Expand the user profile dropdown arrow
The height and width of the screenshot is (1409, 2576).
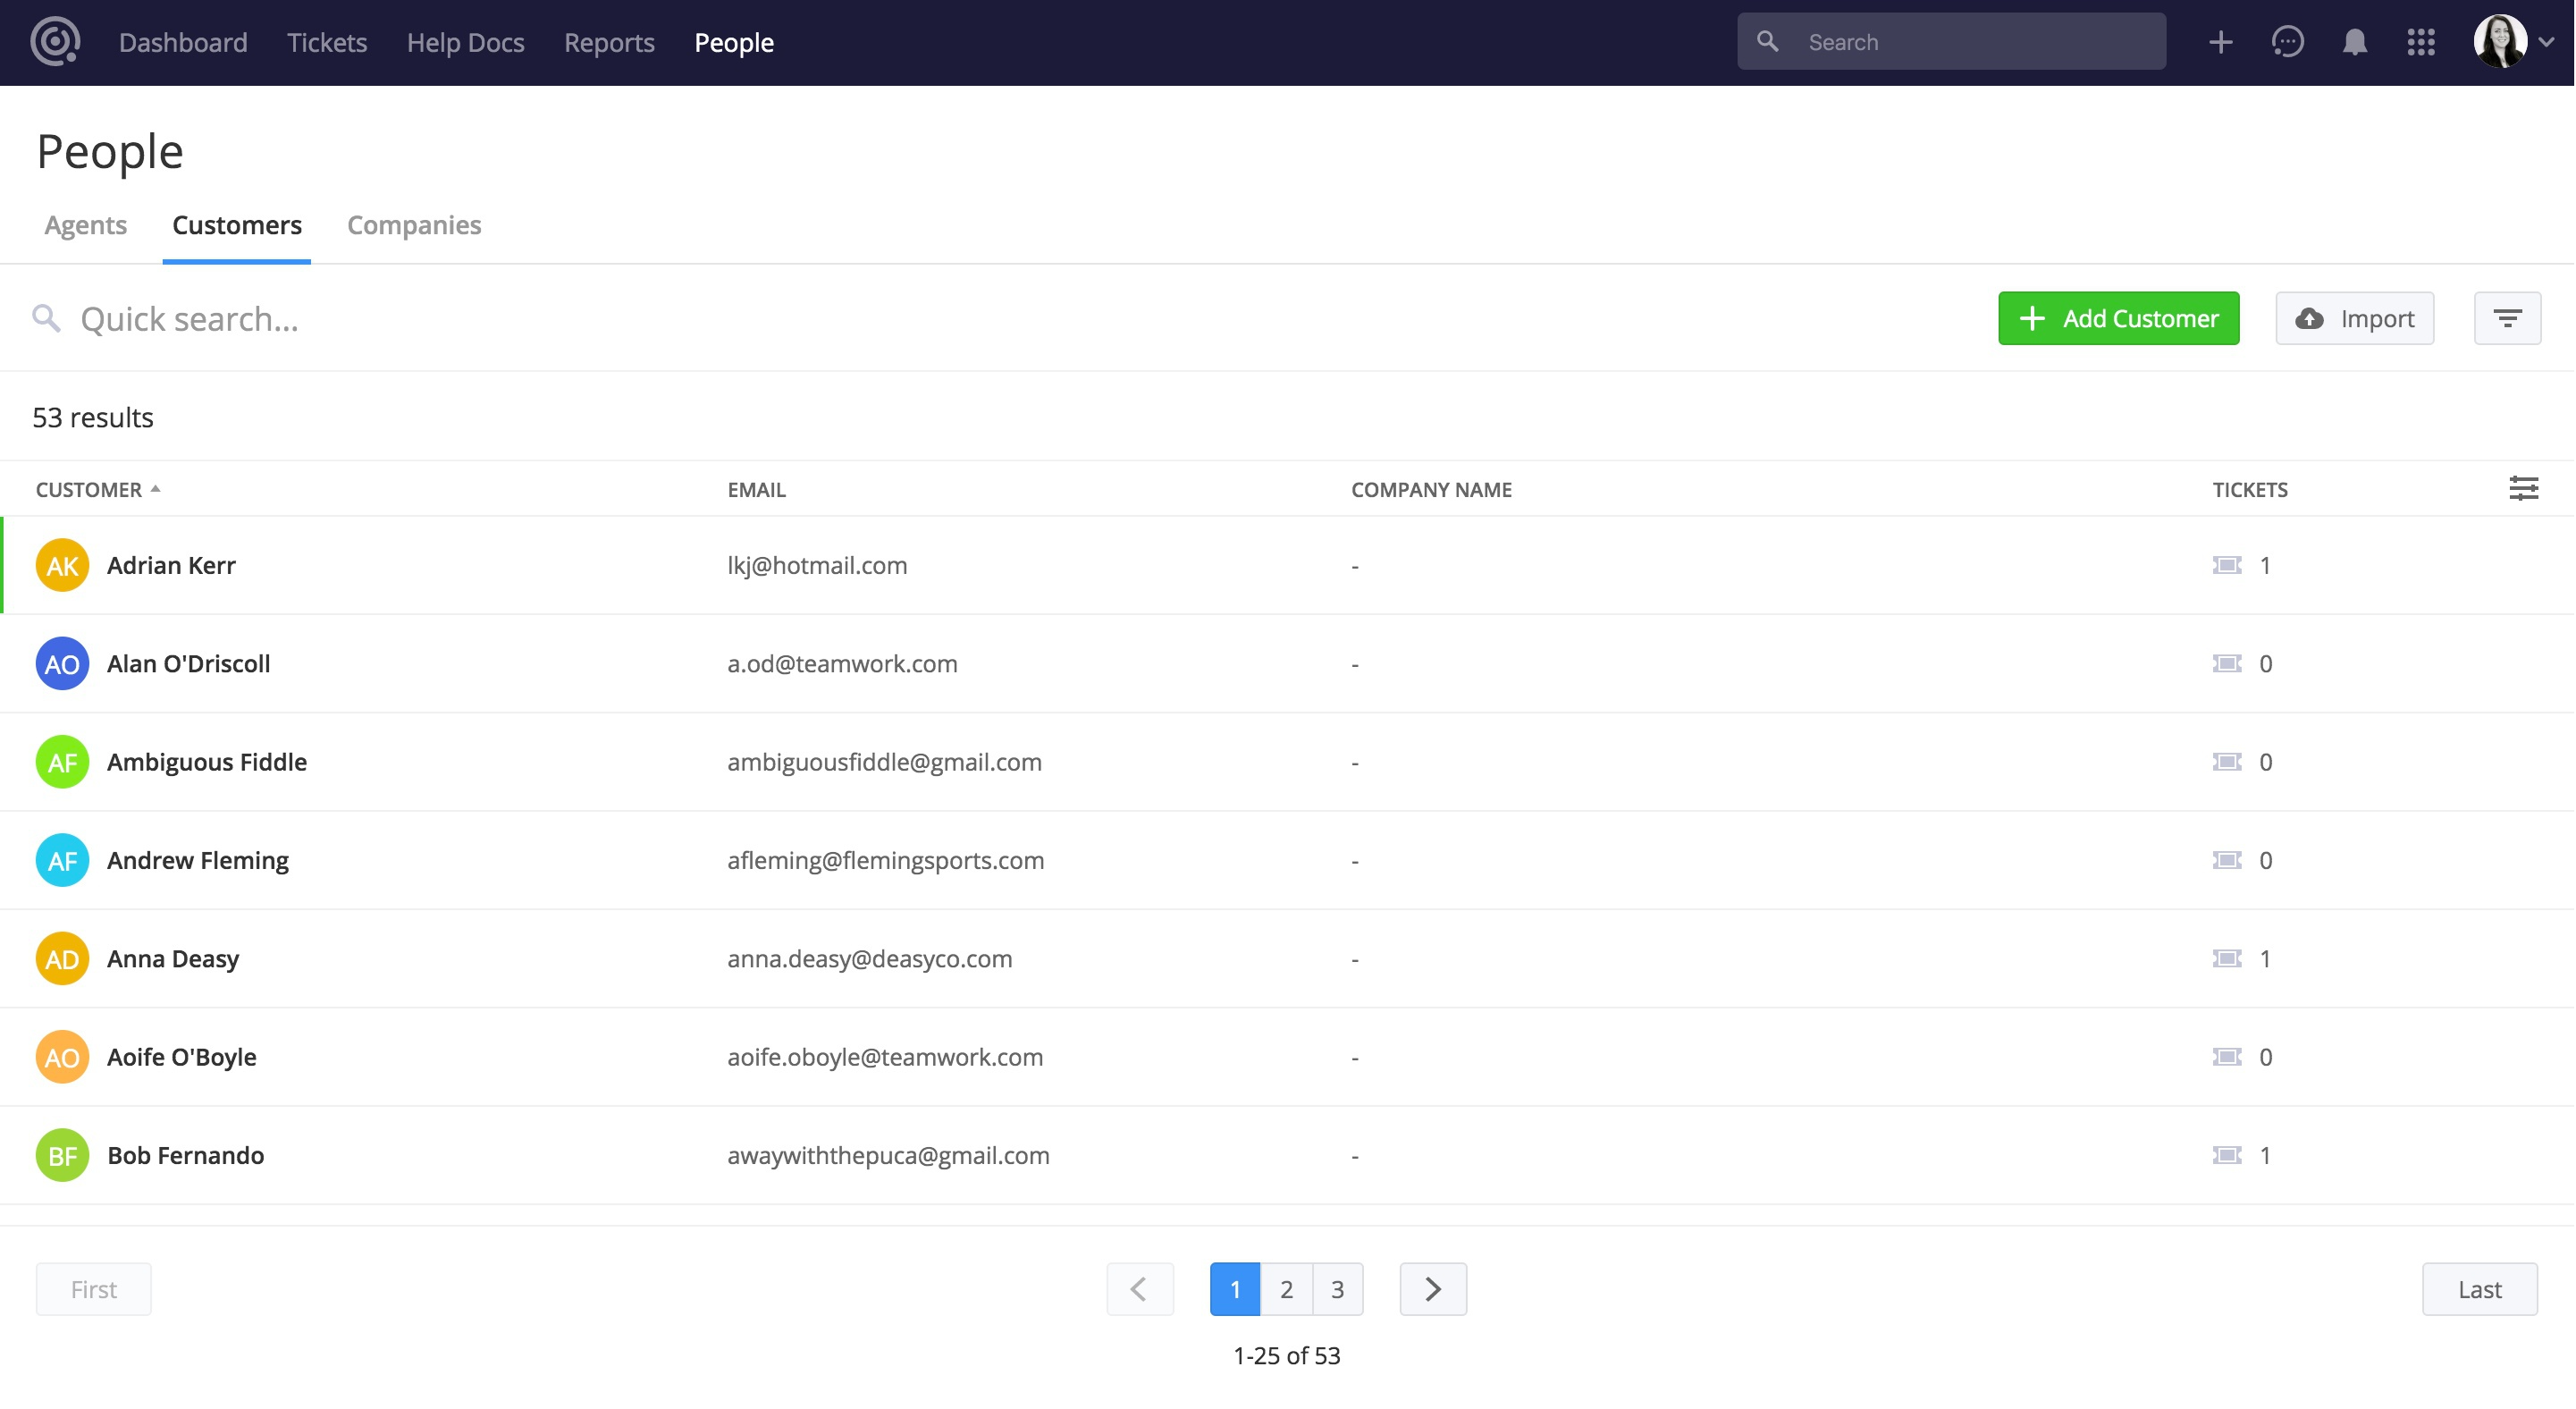point(2547,42)
